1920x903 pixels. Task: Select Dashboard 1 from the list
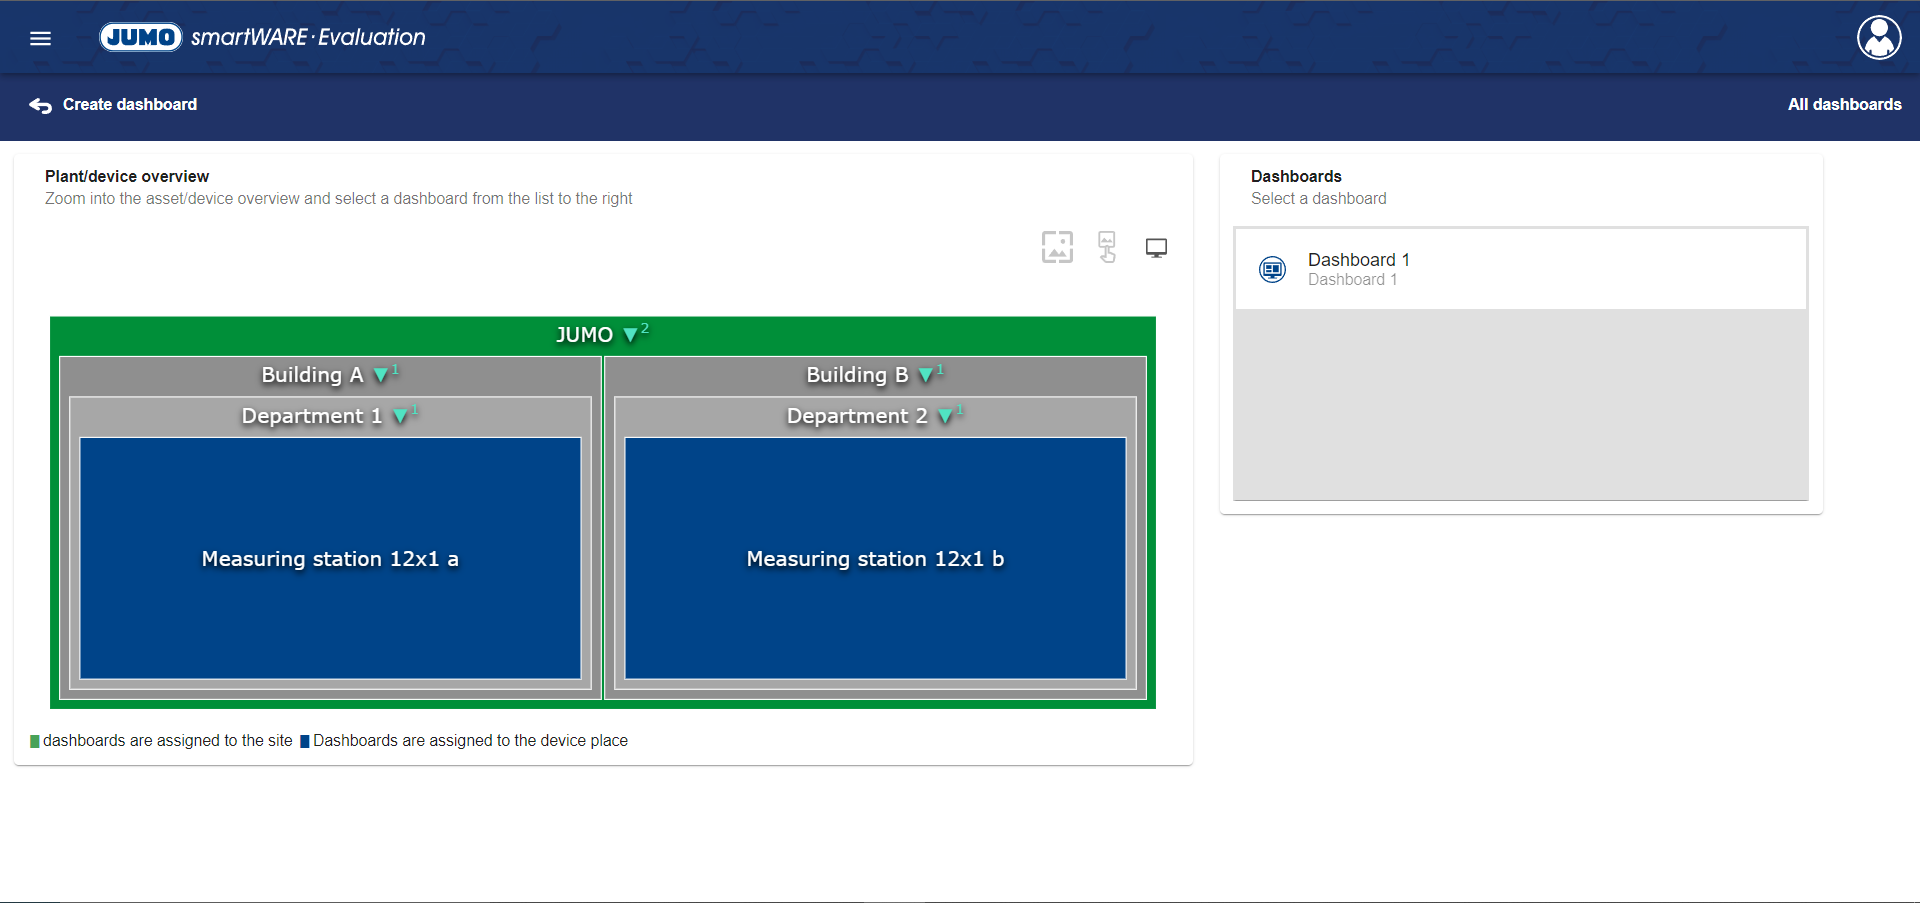(x=1358, y=269)
